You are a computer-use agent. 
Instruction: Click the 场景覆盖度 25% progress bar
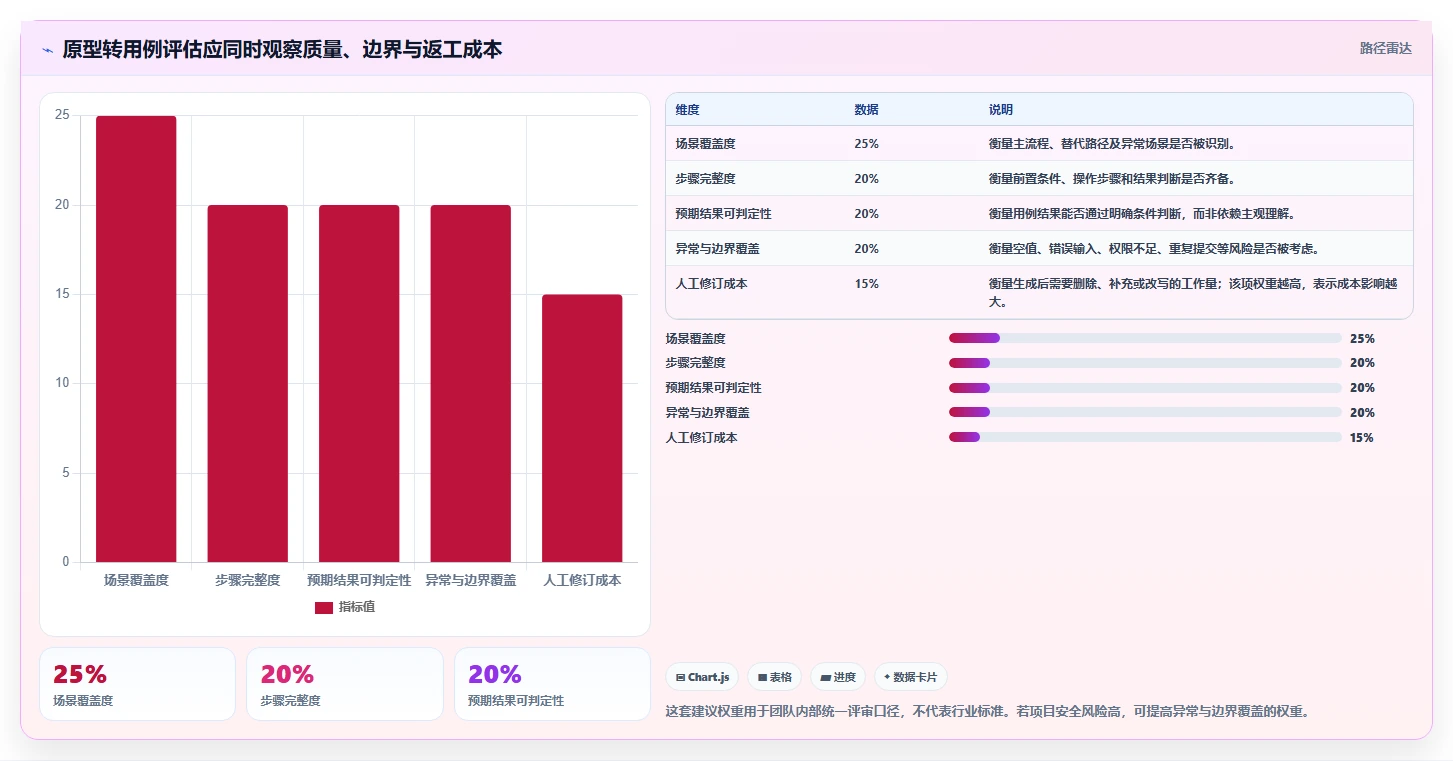pos(1145,338)
